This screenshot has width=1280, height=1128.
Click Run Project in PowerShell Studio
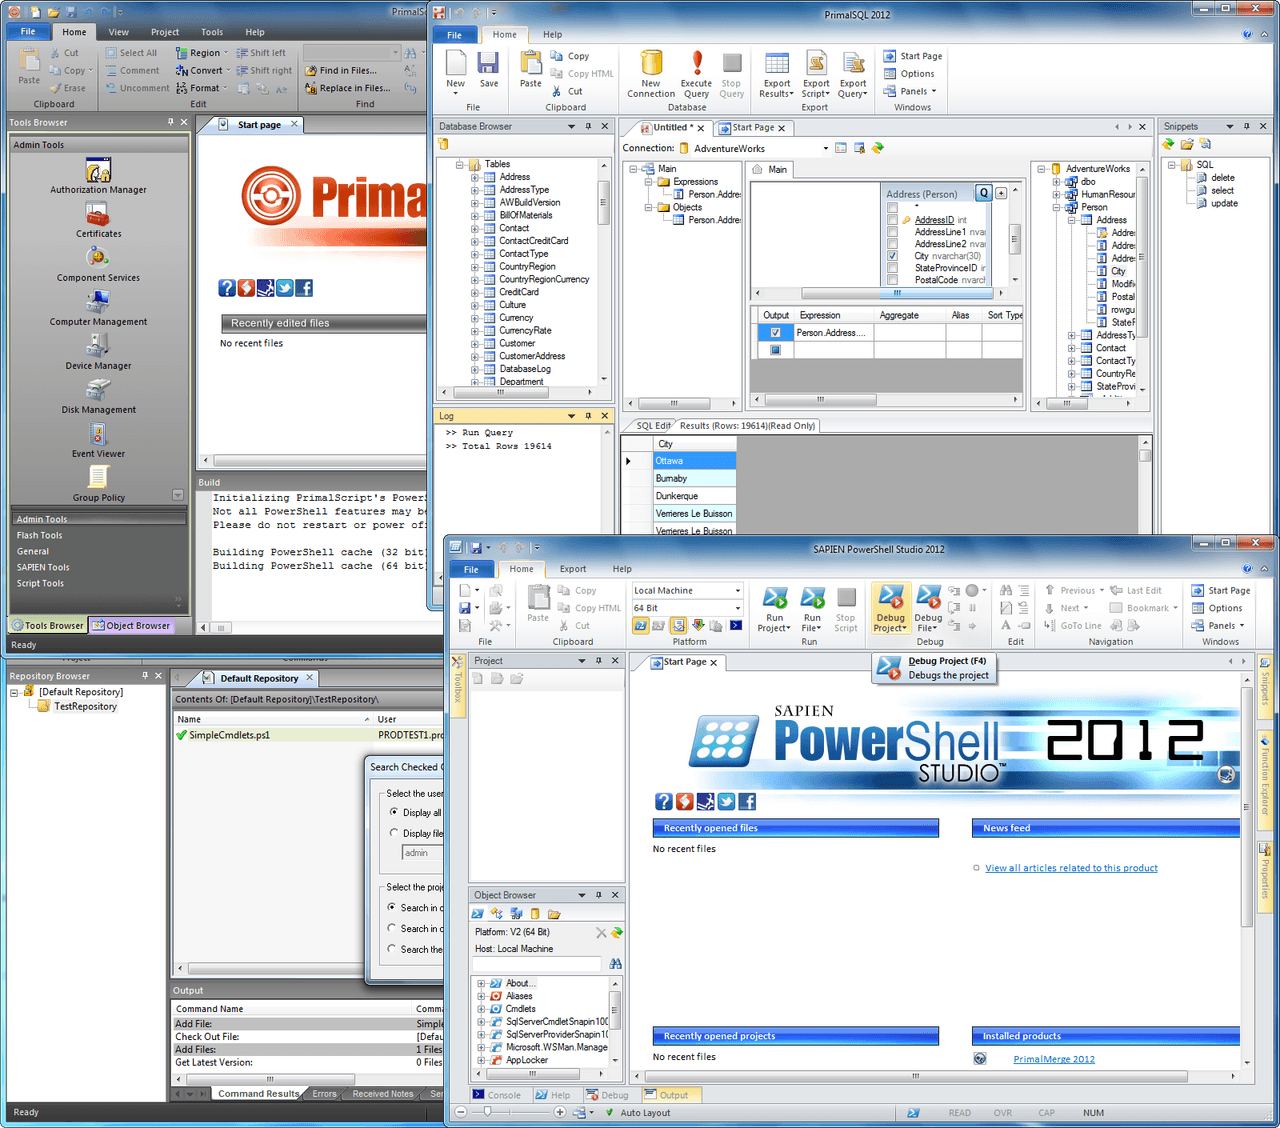774,609
